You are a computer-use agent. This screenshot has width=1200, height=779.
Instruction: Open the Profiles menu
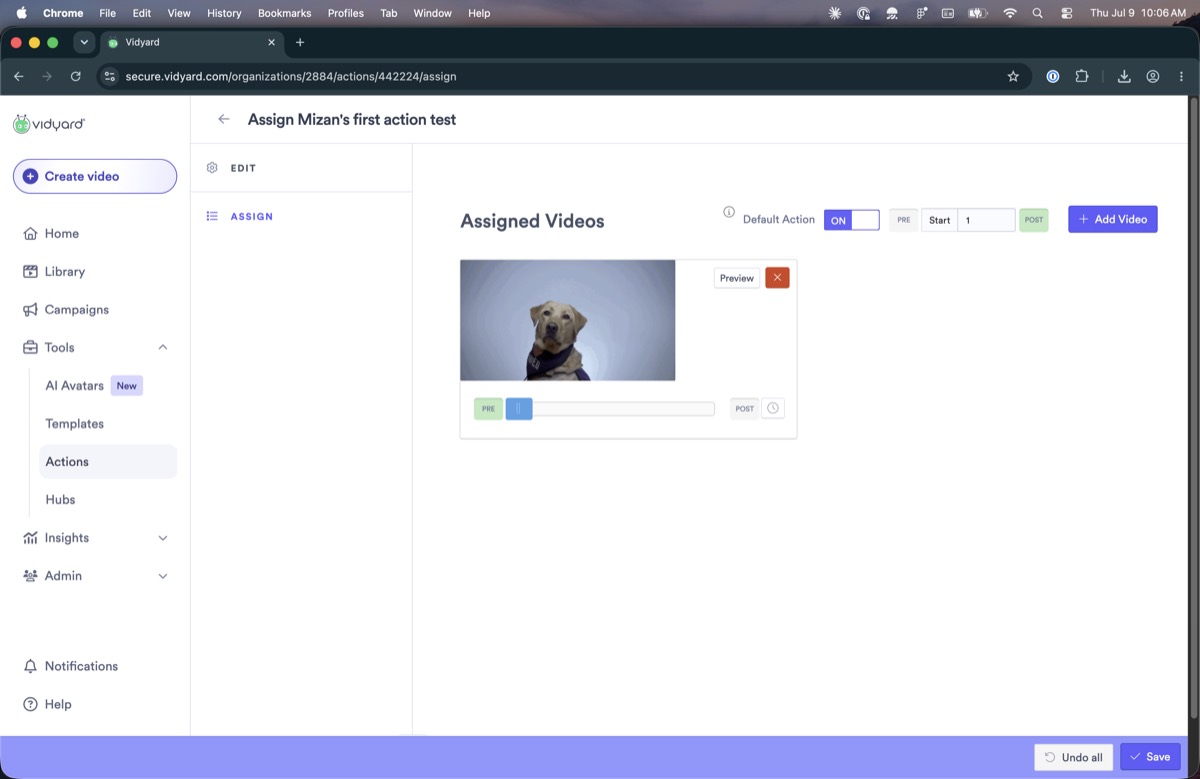[345, 13]
